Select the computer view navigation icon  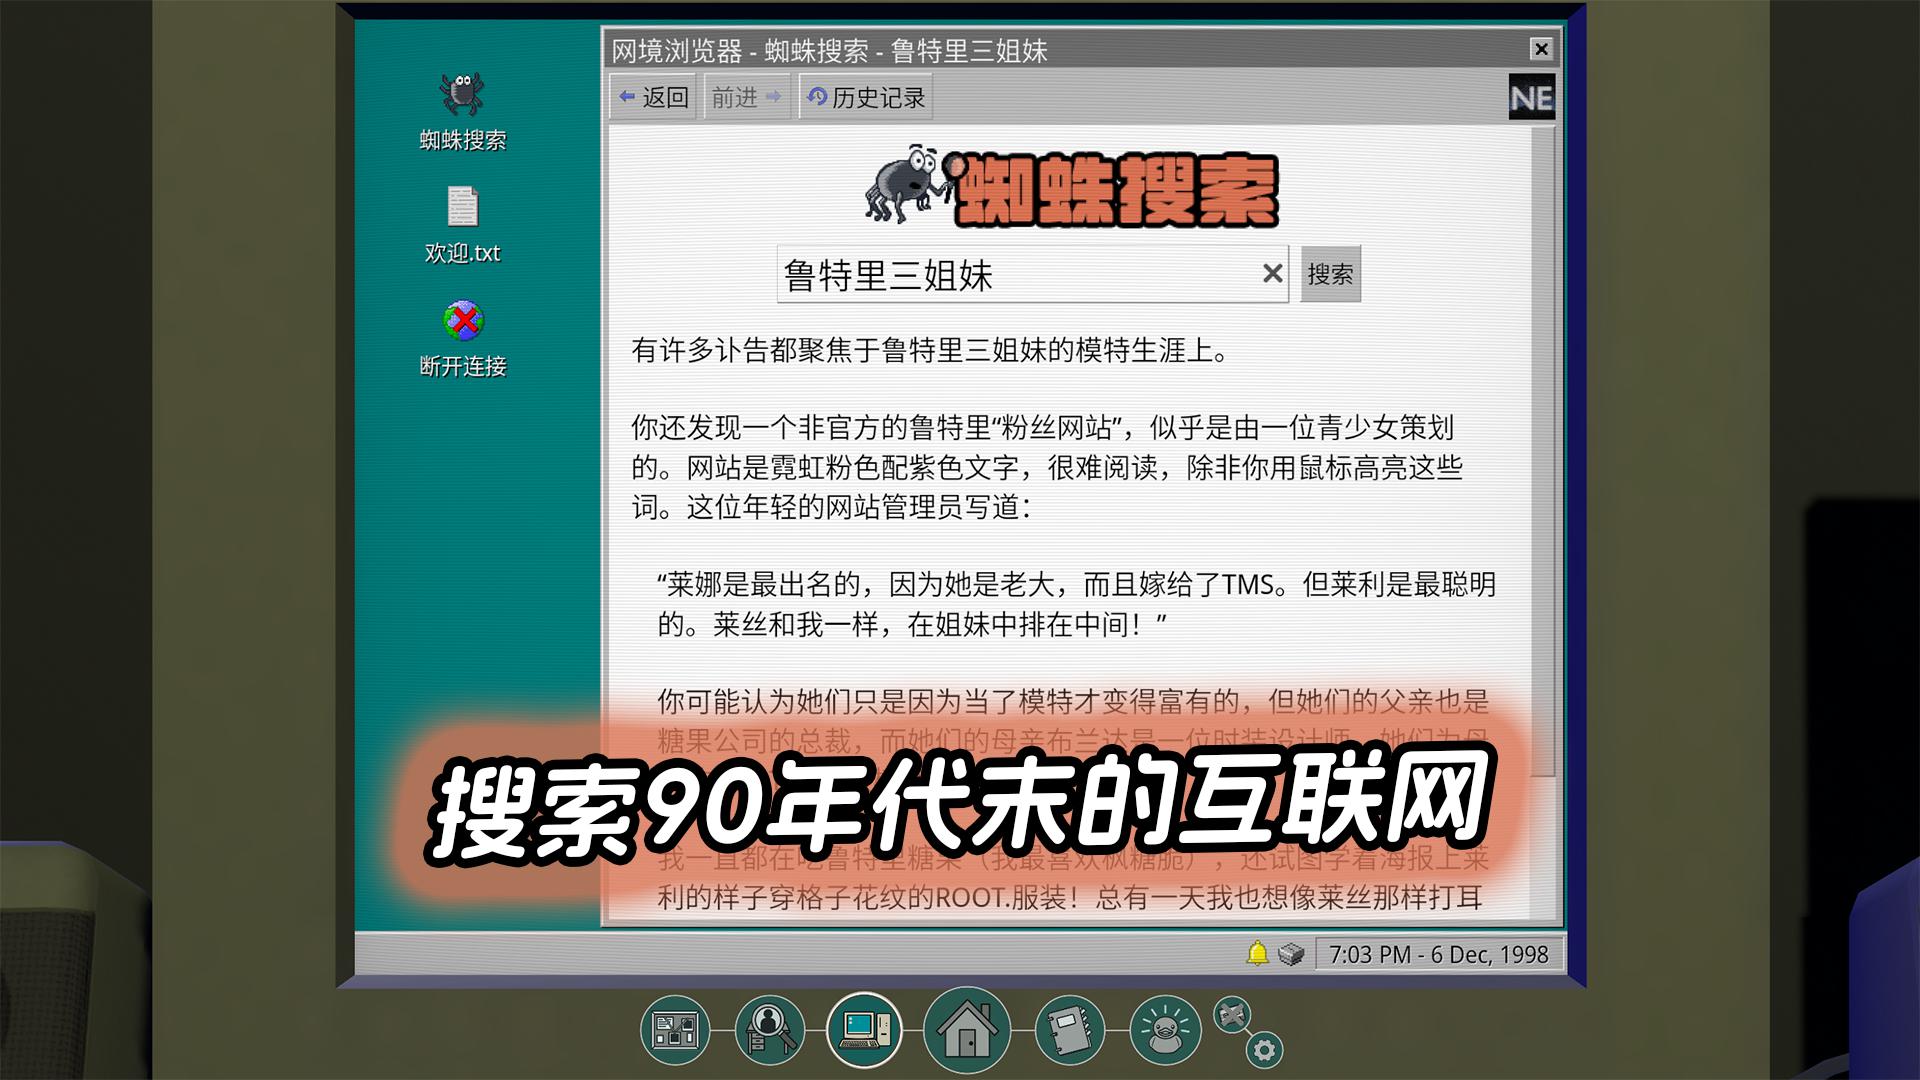[864, 1029]
